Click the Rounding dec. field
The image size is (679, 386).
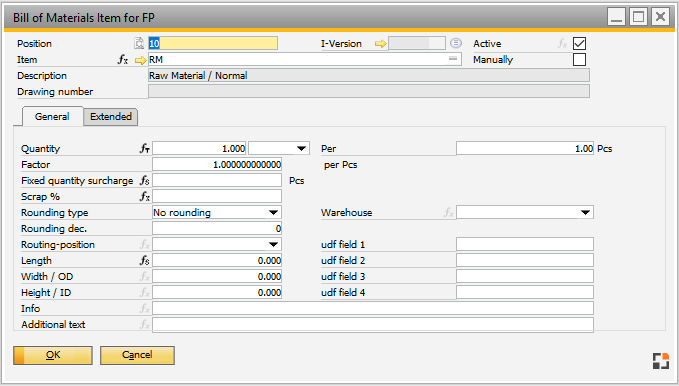click(217, 229)
